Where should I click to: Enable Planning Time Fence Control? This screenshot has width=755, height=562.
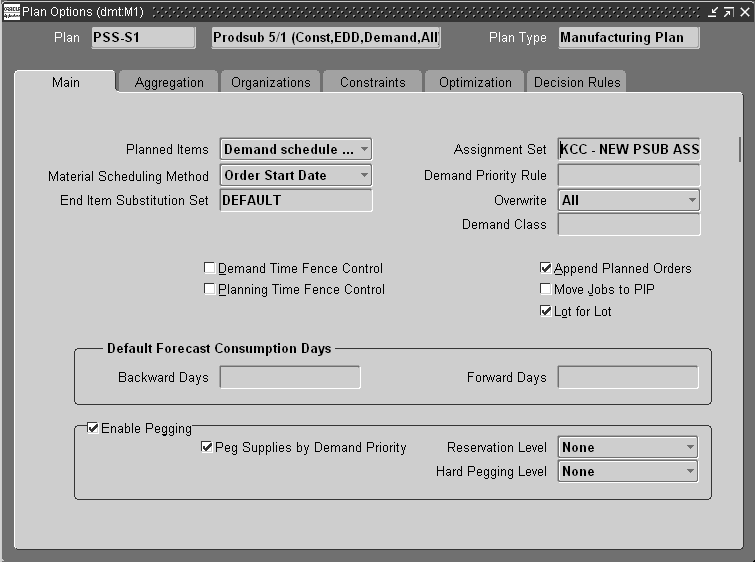pyautogui.click(x=209, y=289)
